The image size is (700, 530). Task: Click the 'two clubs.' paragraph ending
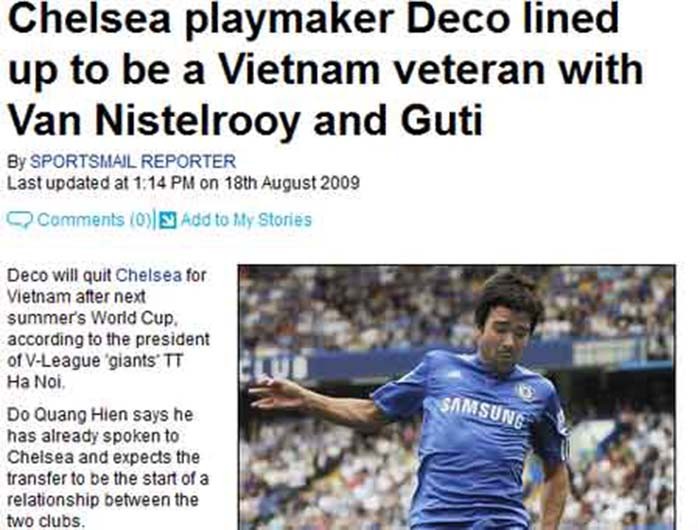click(45, 522)
